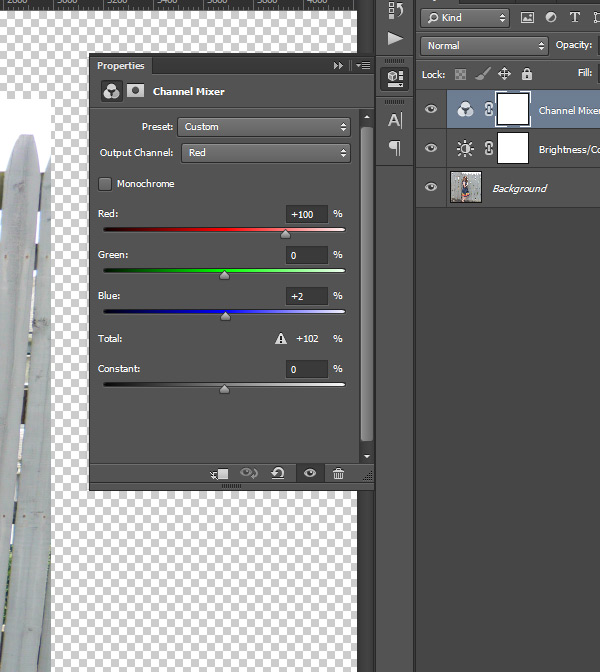600x672 pixels.
Task: Enable the Monochrome checkbox
Action: point(105,184)
